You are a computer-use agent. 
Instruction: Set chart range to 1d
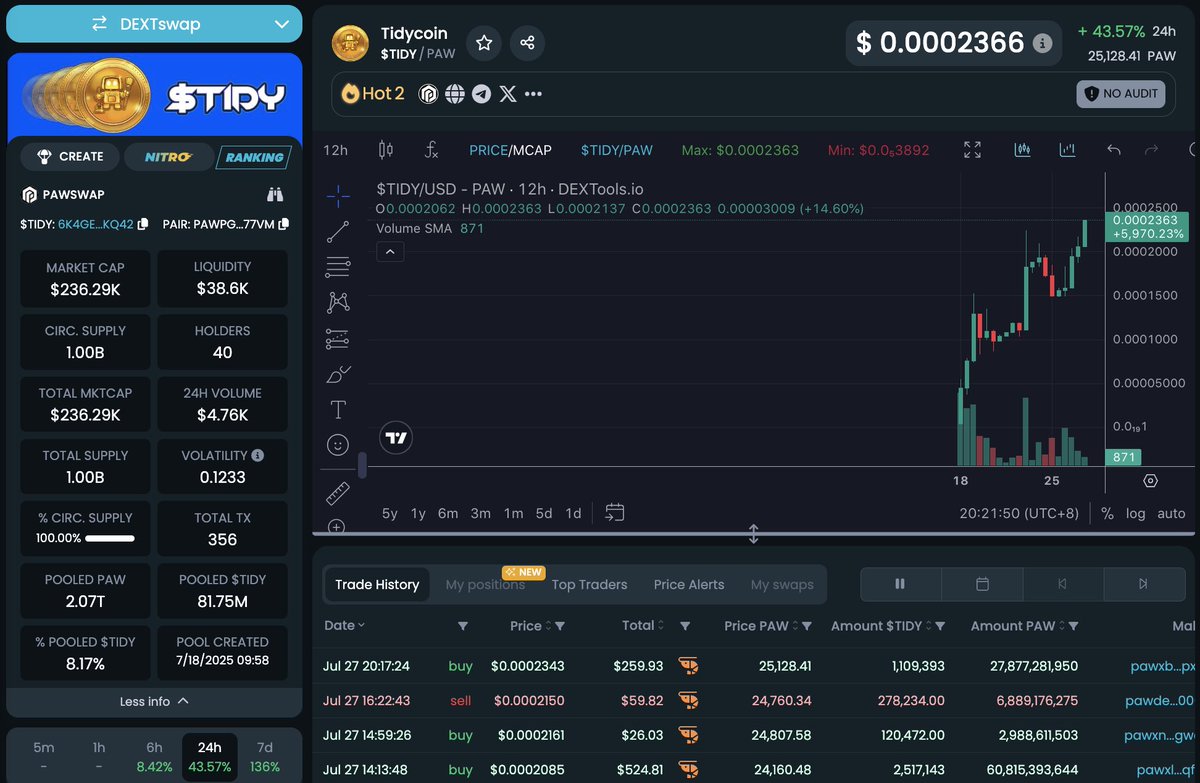point(573,513)
